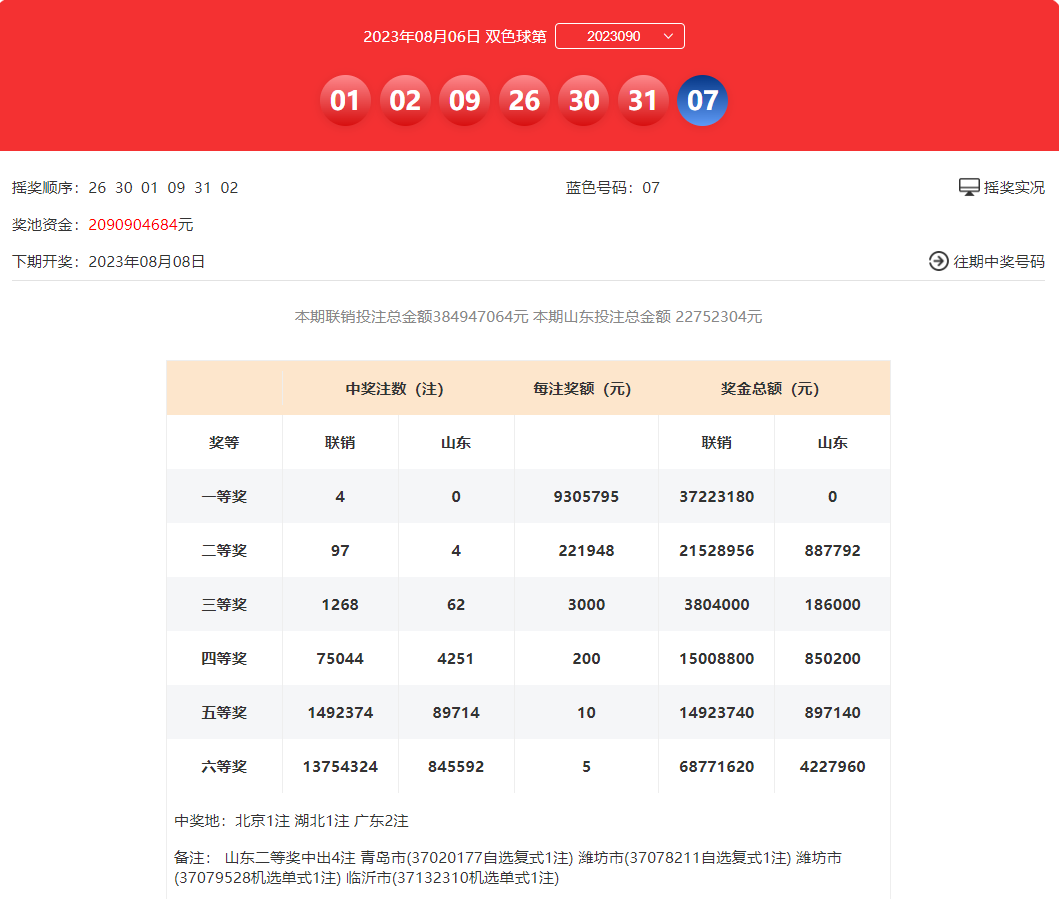The width and height of the screenshot is (1059, 899).
Task: Click first prize per-bet amount 9305795
Action: [x=586, y=496]
